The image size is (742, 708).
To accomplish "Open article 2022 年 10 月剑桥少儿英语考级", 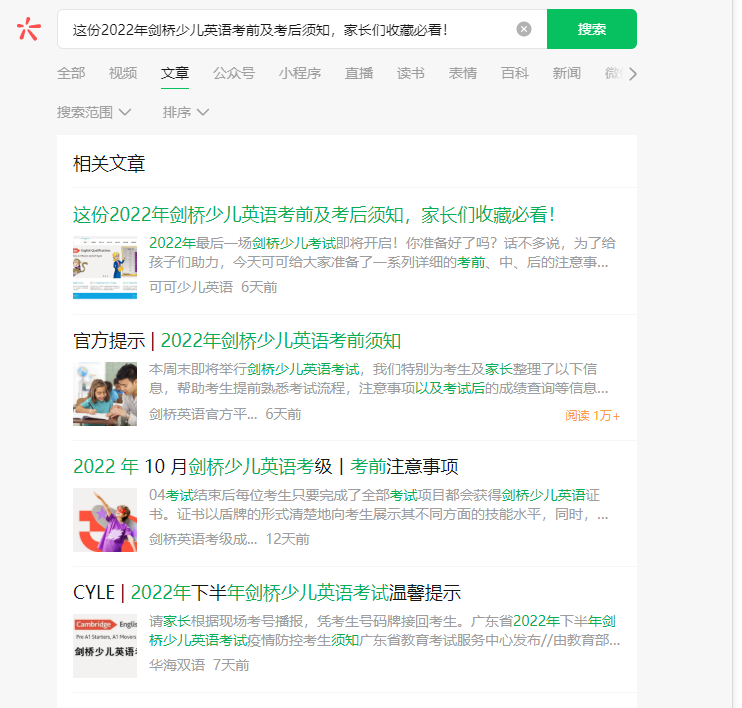I will pos(265,467).
